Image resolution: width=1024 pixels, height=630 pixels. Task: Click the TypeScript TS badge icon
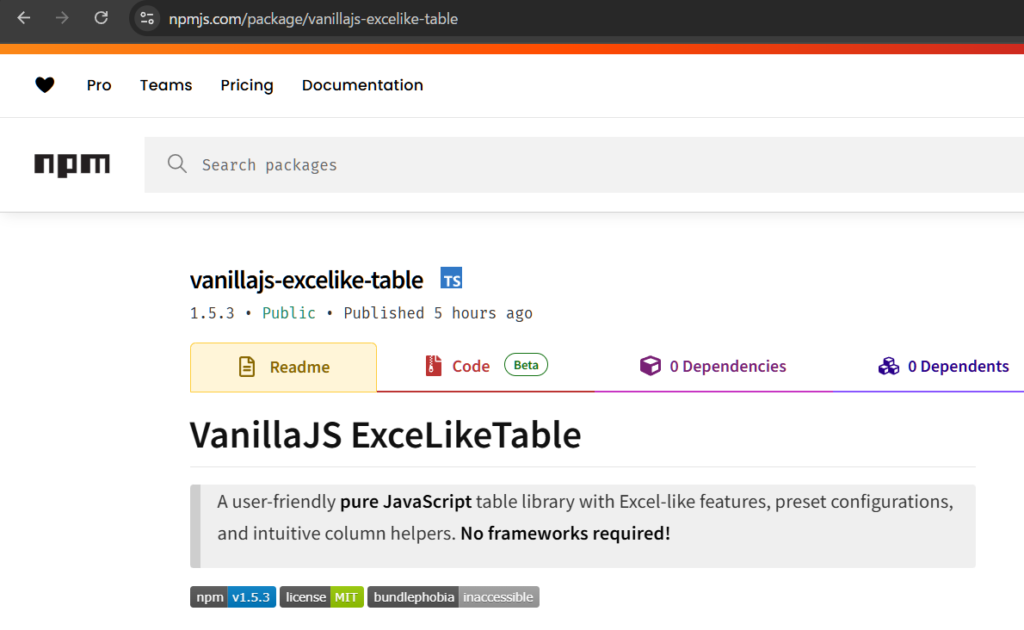point(451,279)
